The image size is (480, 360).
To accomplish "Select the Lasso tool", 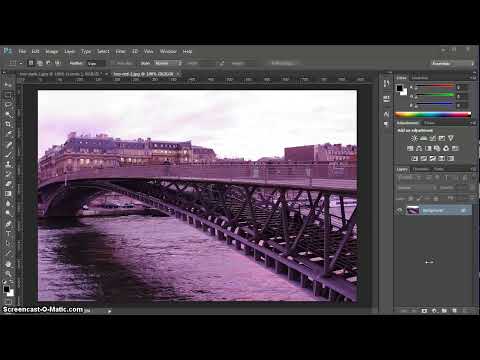I will (x=8, y=105).
